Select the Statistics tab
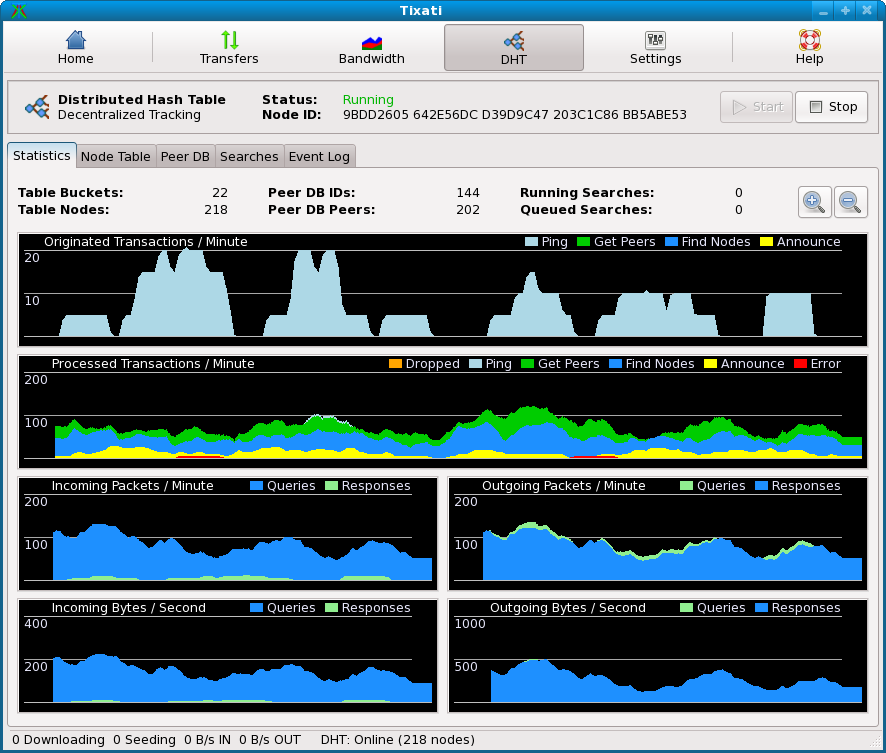 42,156
